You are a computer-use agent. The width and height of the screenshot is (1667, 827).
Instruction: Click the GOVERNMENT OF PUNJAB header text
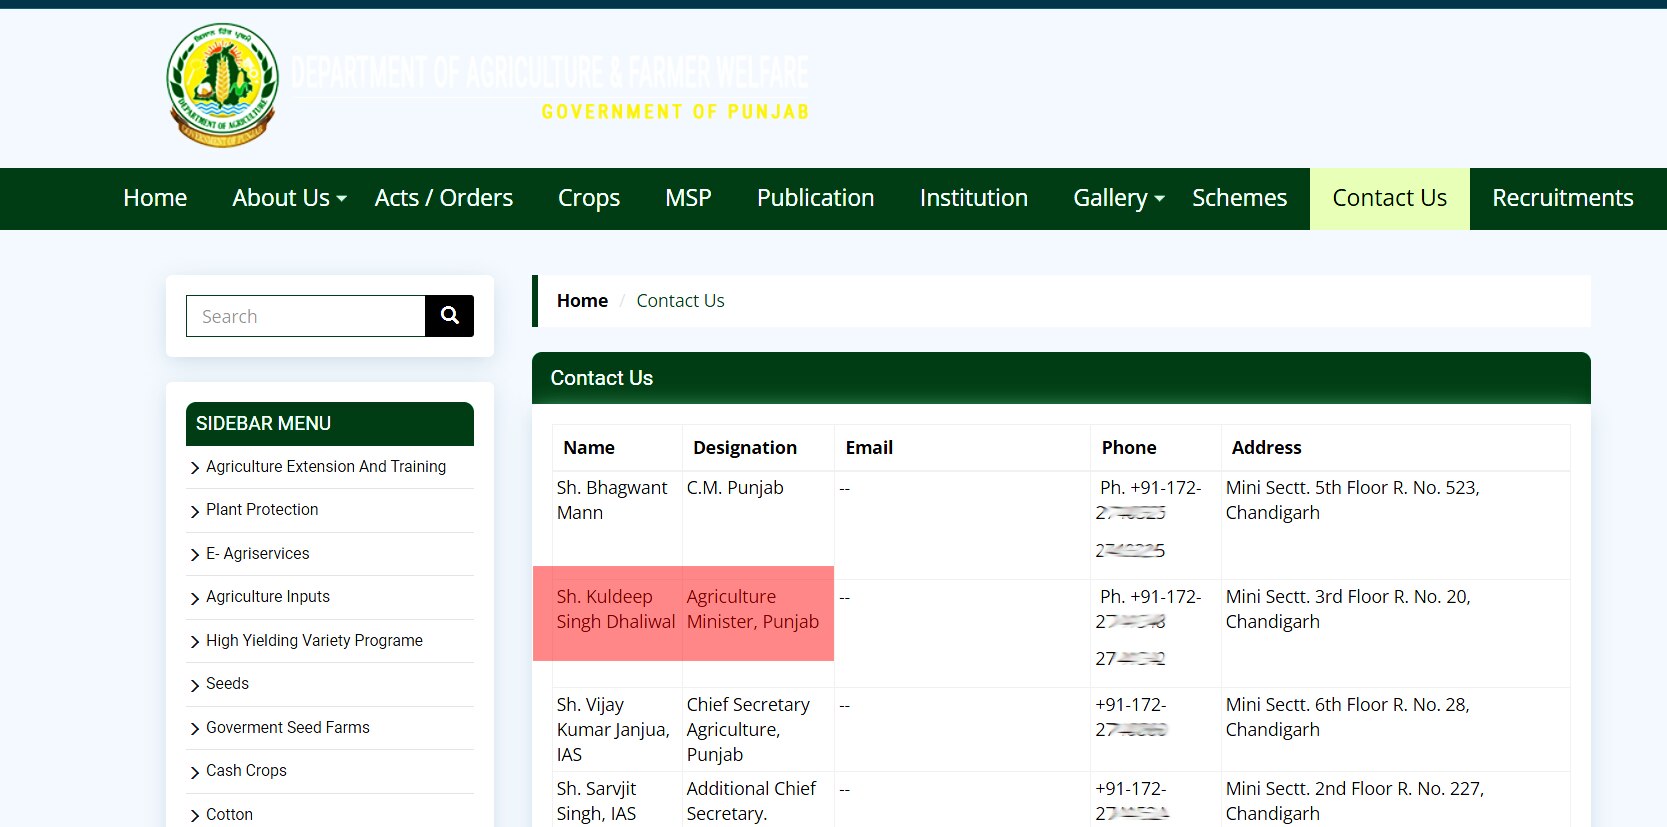coord(675,112)
